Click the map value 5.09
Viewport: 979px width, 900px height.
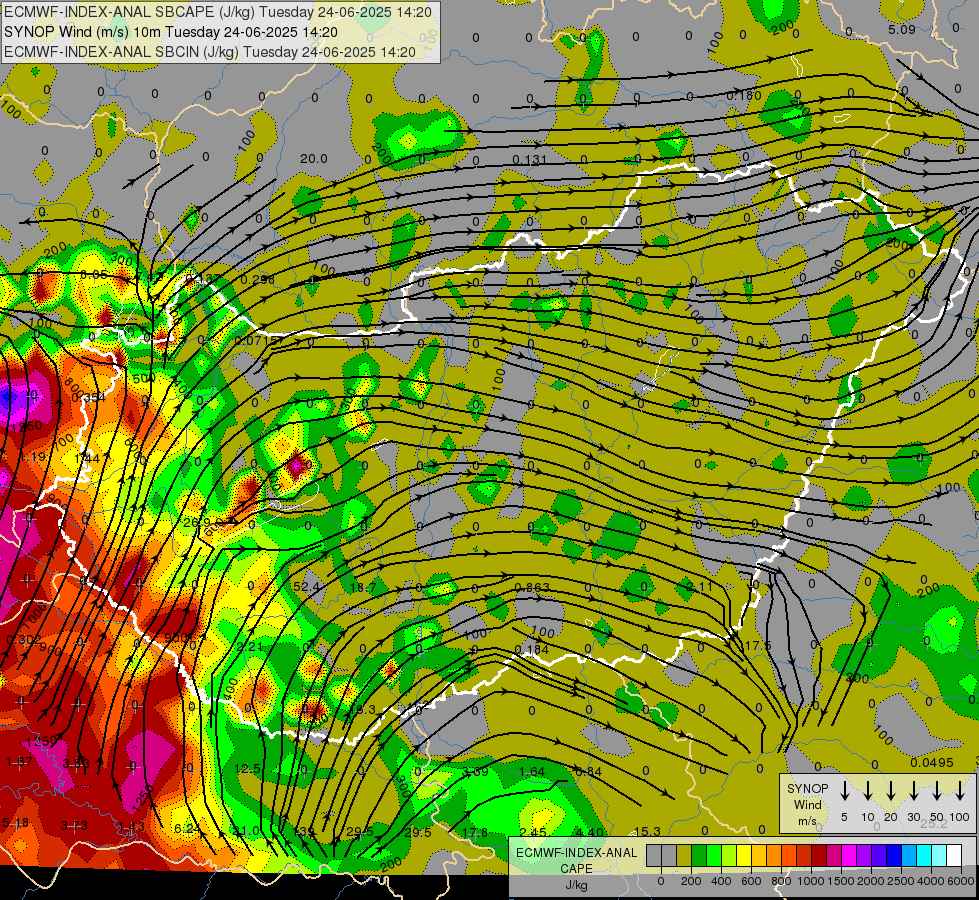[902, 29]
